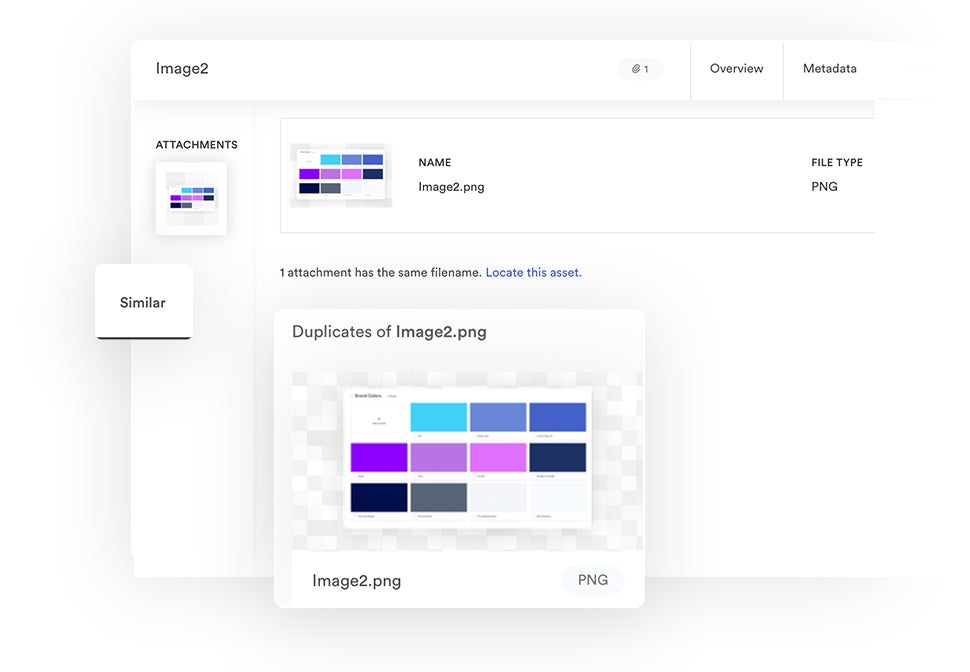Click the PNG value under FILE TYPE
Viewport: 970px width, 672px height.
[824, 187]
